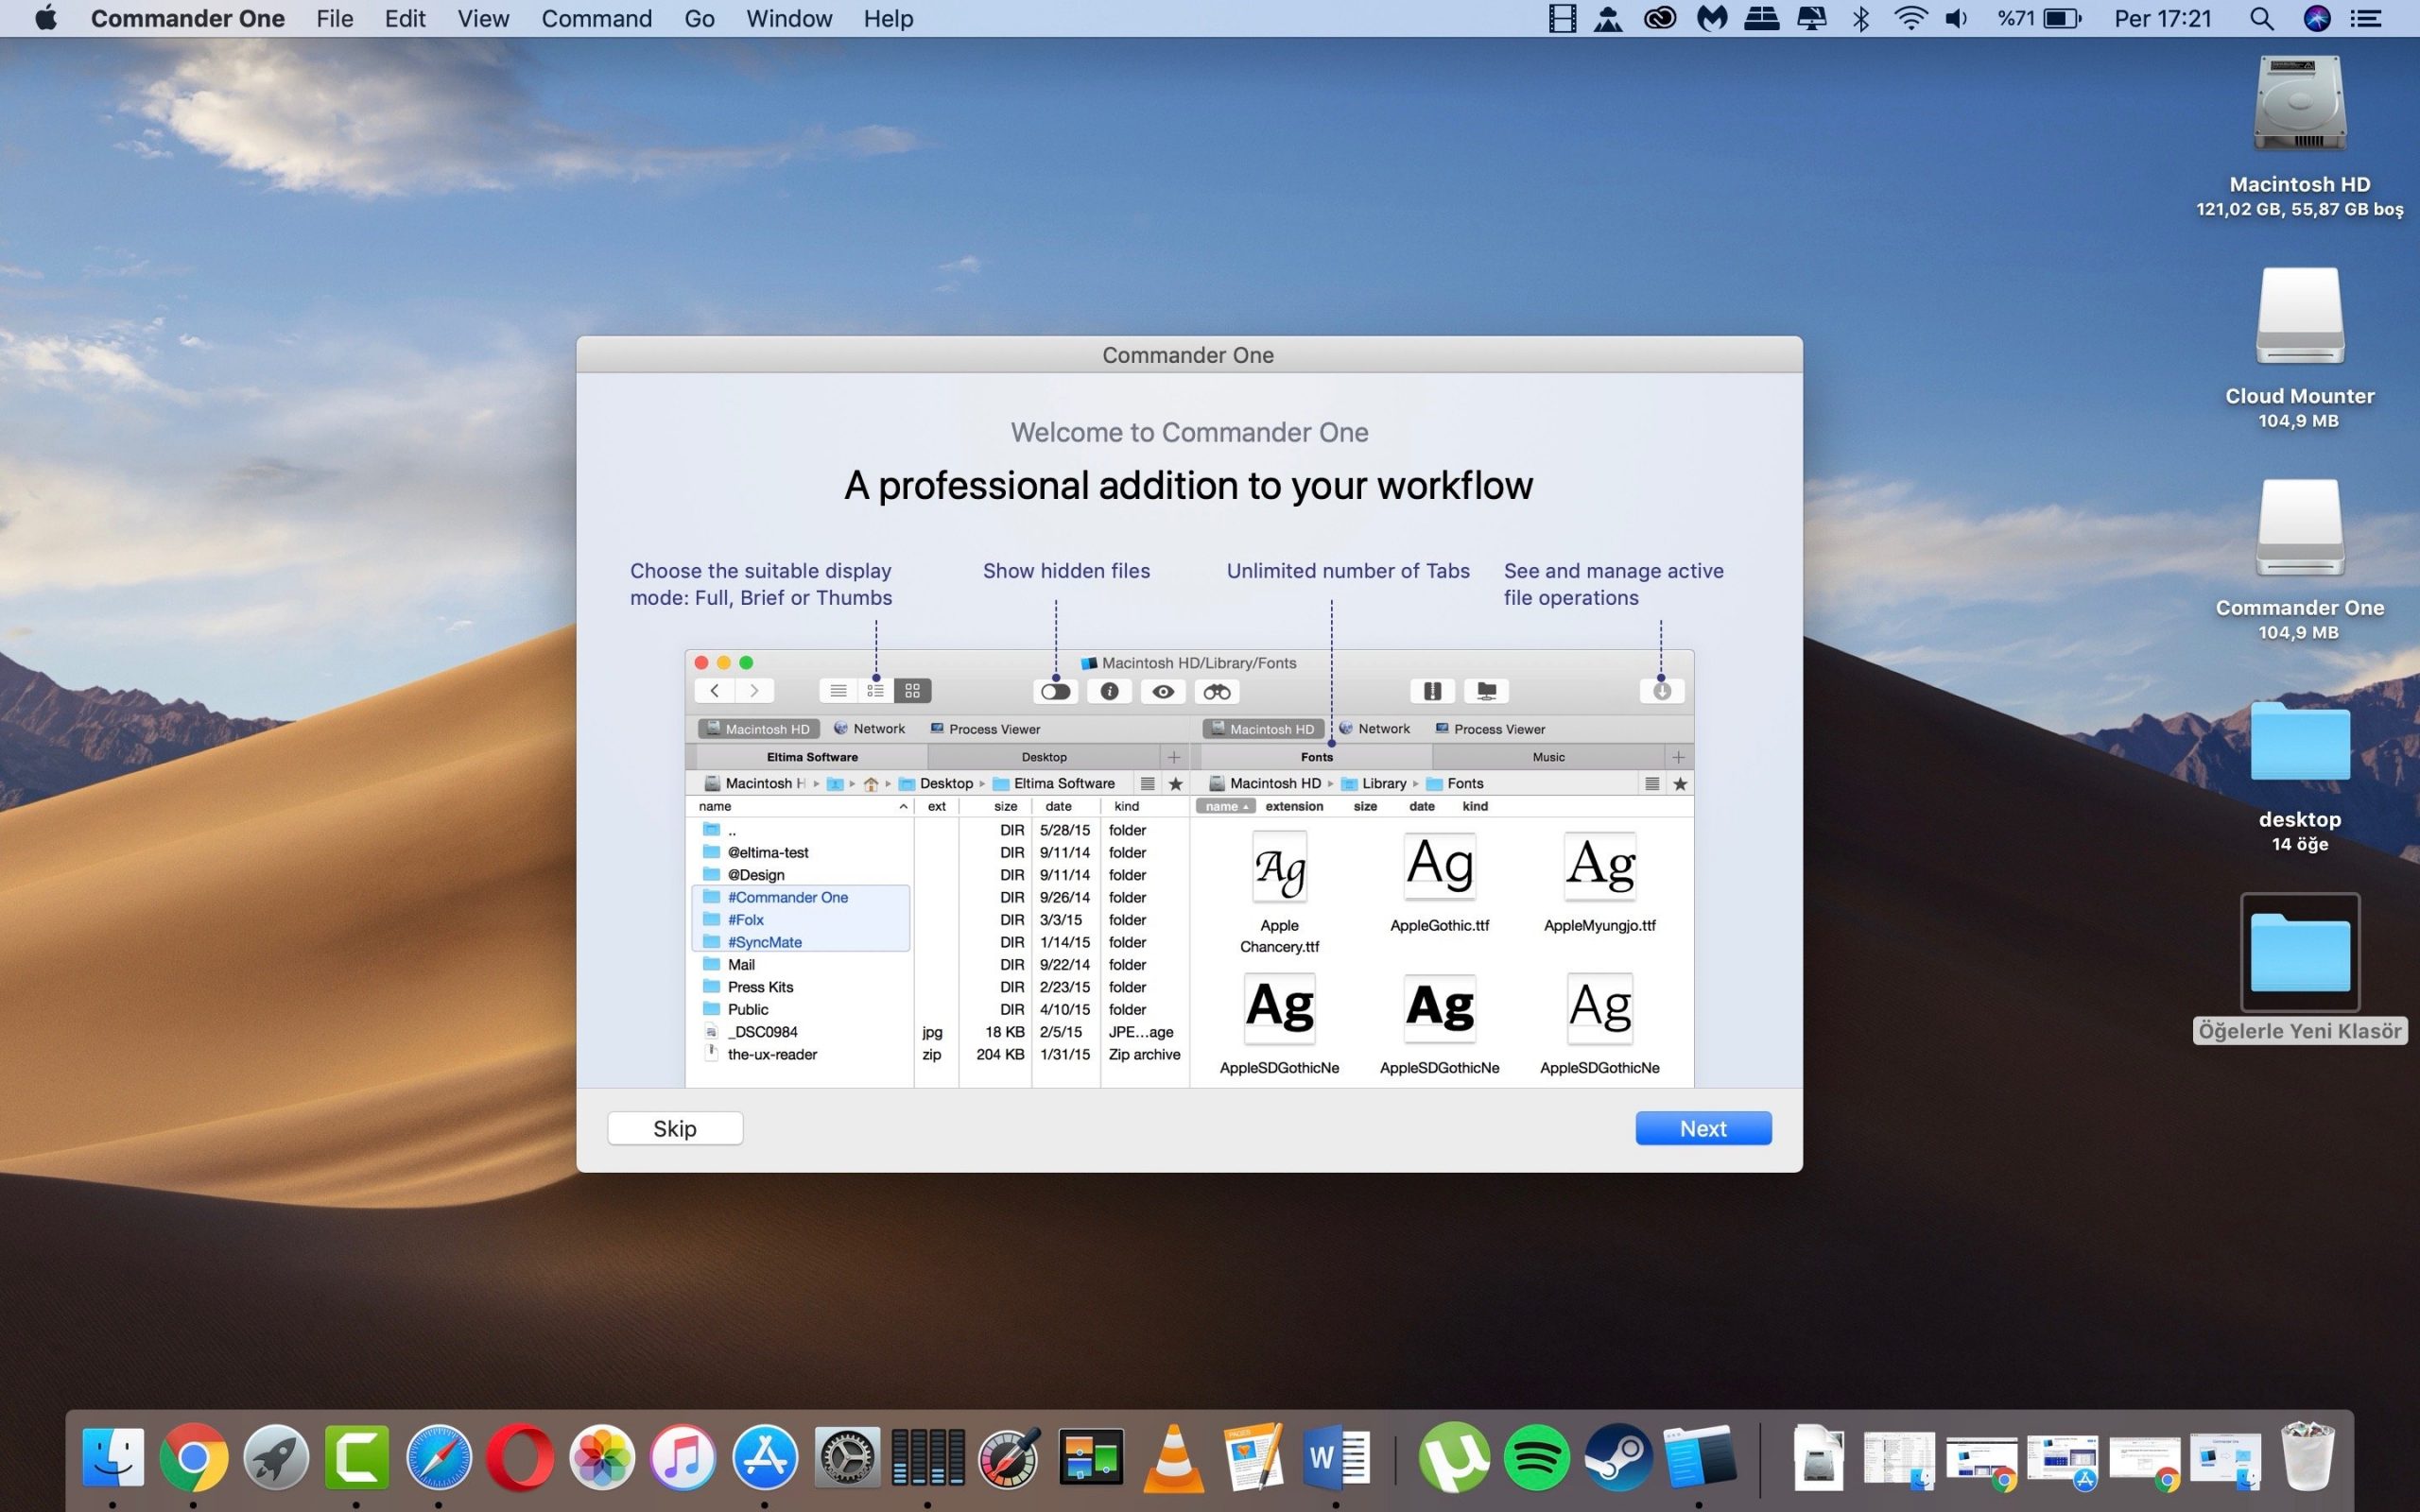The width and height of the screenshot is (2420, 1512).
Task: Click the archive compress toolbar icon
Action: coord(1432,691)
